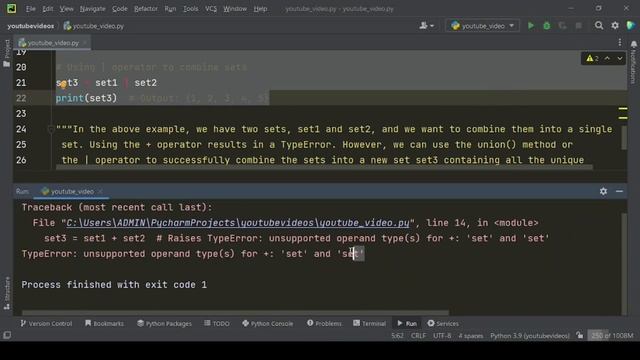Close the youtube_video run tab
640x360 pixels.
tap(100, 191)
